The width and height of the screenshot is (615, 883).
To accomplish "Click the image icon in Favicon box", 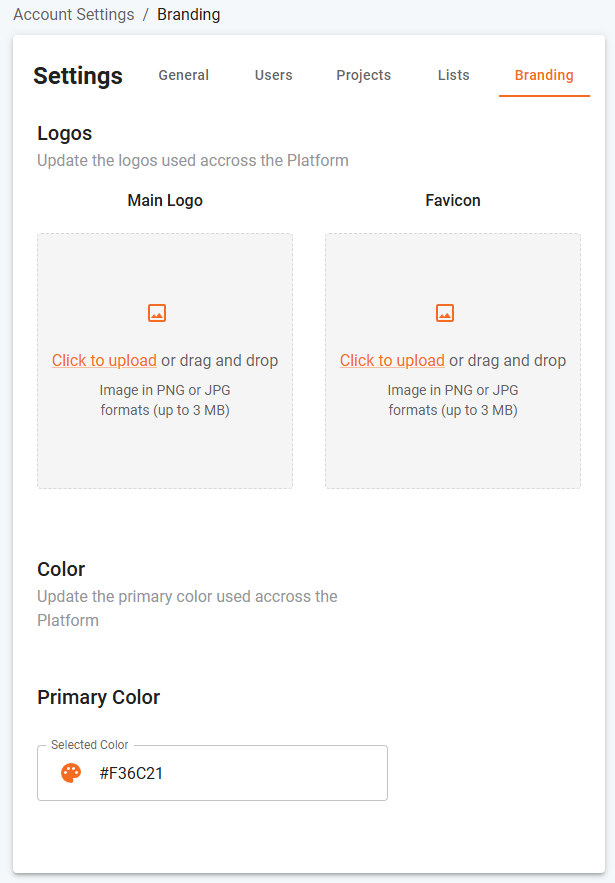I will coord(445,313).
